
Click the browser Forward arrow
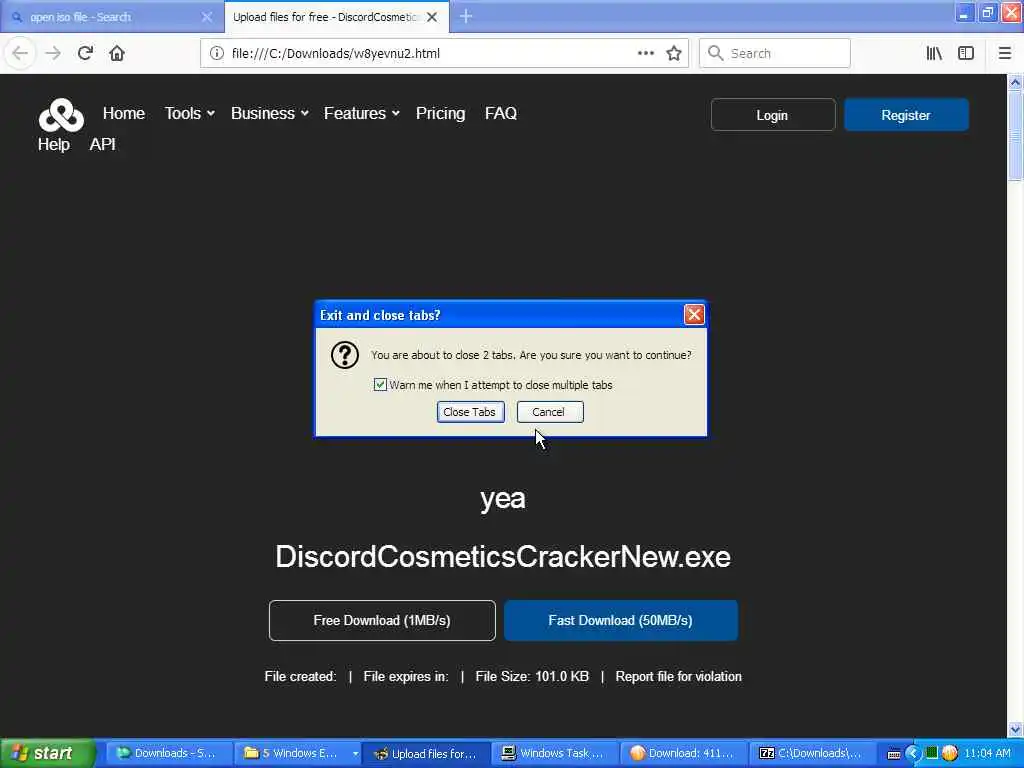53,53
